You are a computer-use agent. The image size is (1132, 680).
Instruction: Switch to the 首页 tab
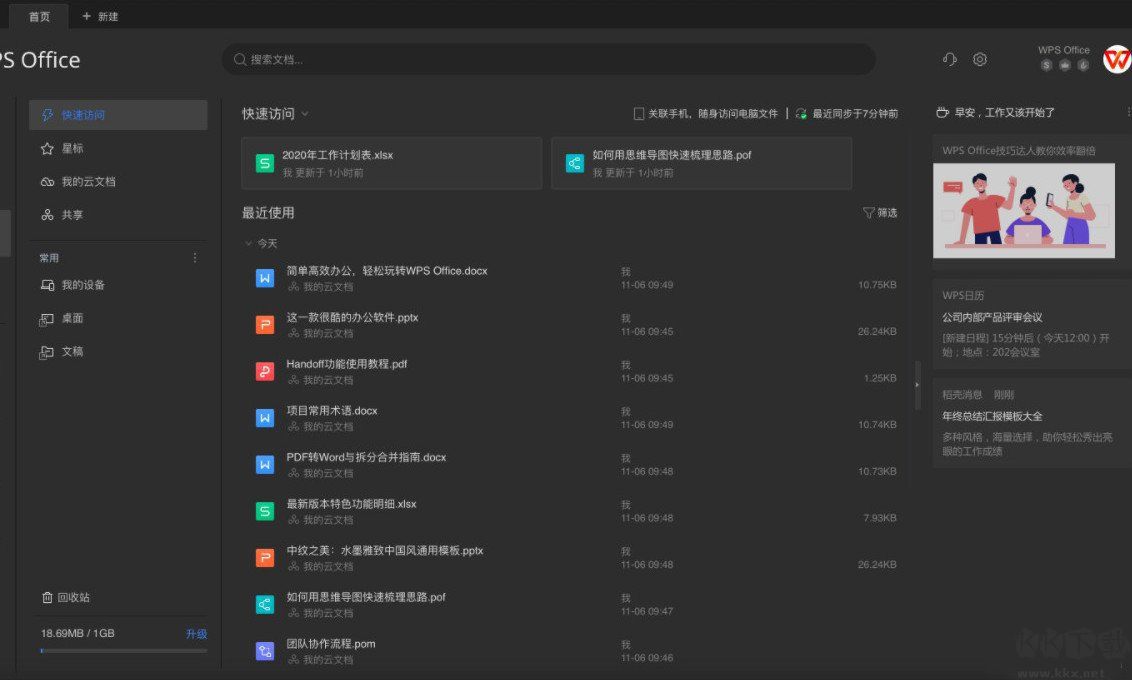(x=38, y=16)
